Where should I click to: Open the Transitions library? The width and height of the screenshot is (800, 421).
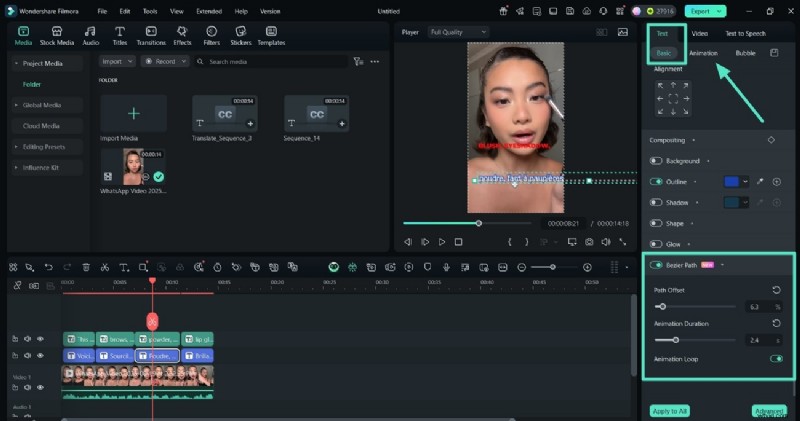[x=151, y=36]
